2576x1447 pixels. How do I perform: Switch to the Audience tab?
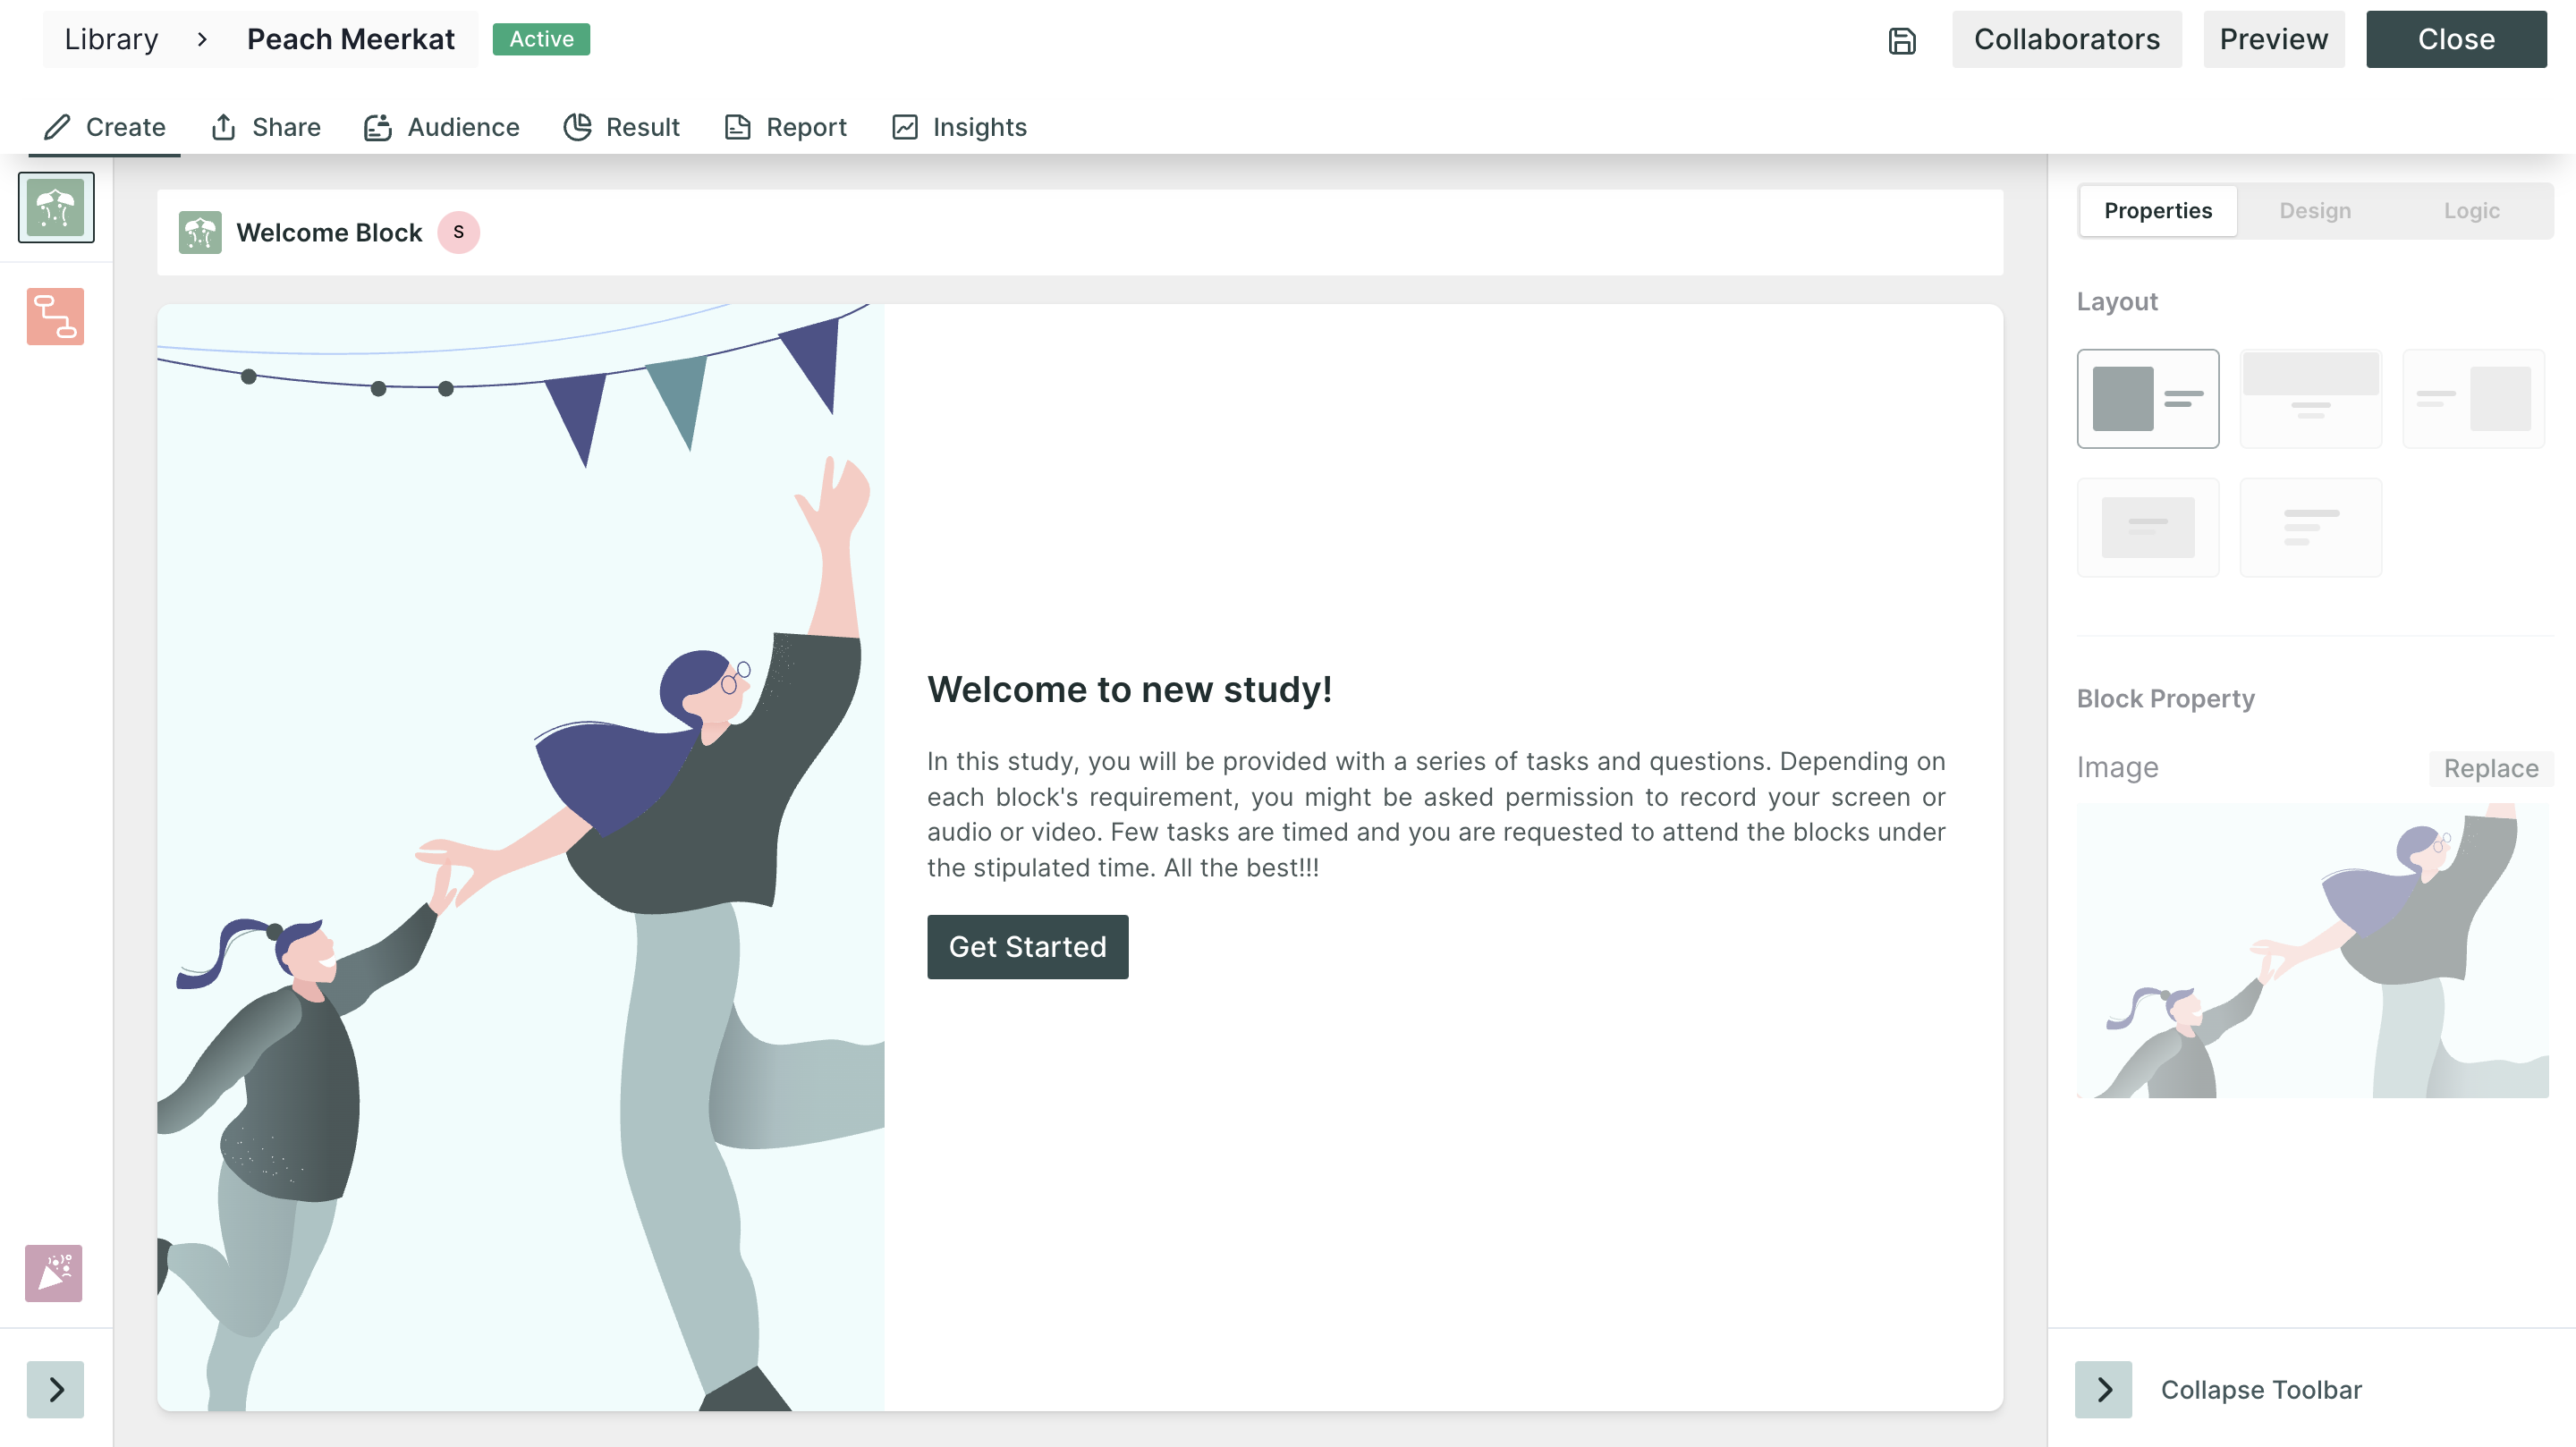(442, 127)
